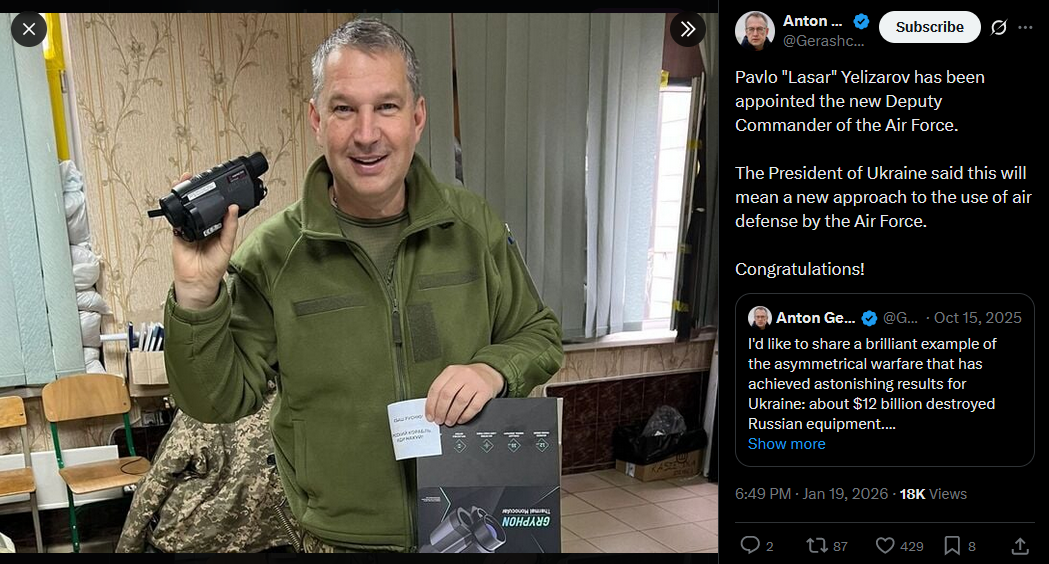This screenshot has height=564, width=1049.
Task: Close the photo viewer with X icon
Action: [x=29, y=29]
